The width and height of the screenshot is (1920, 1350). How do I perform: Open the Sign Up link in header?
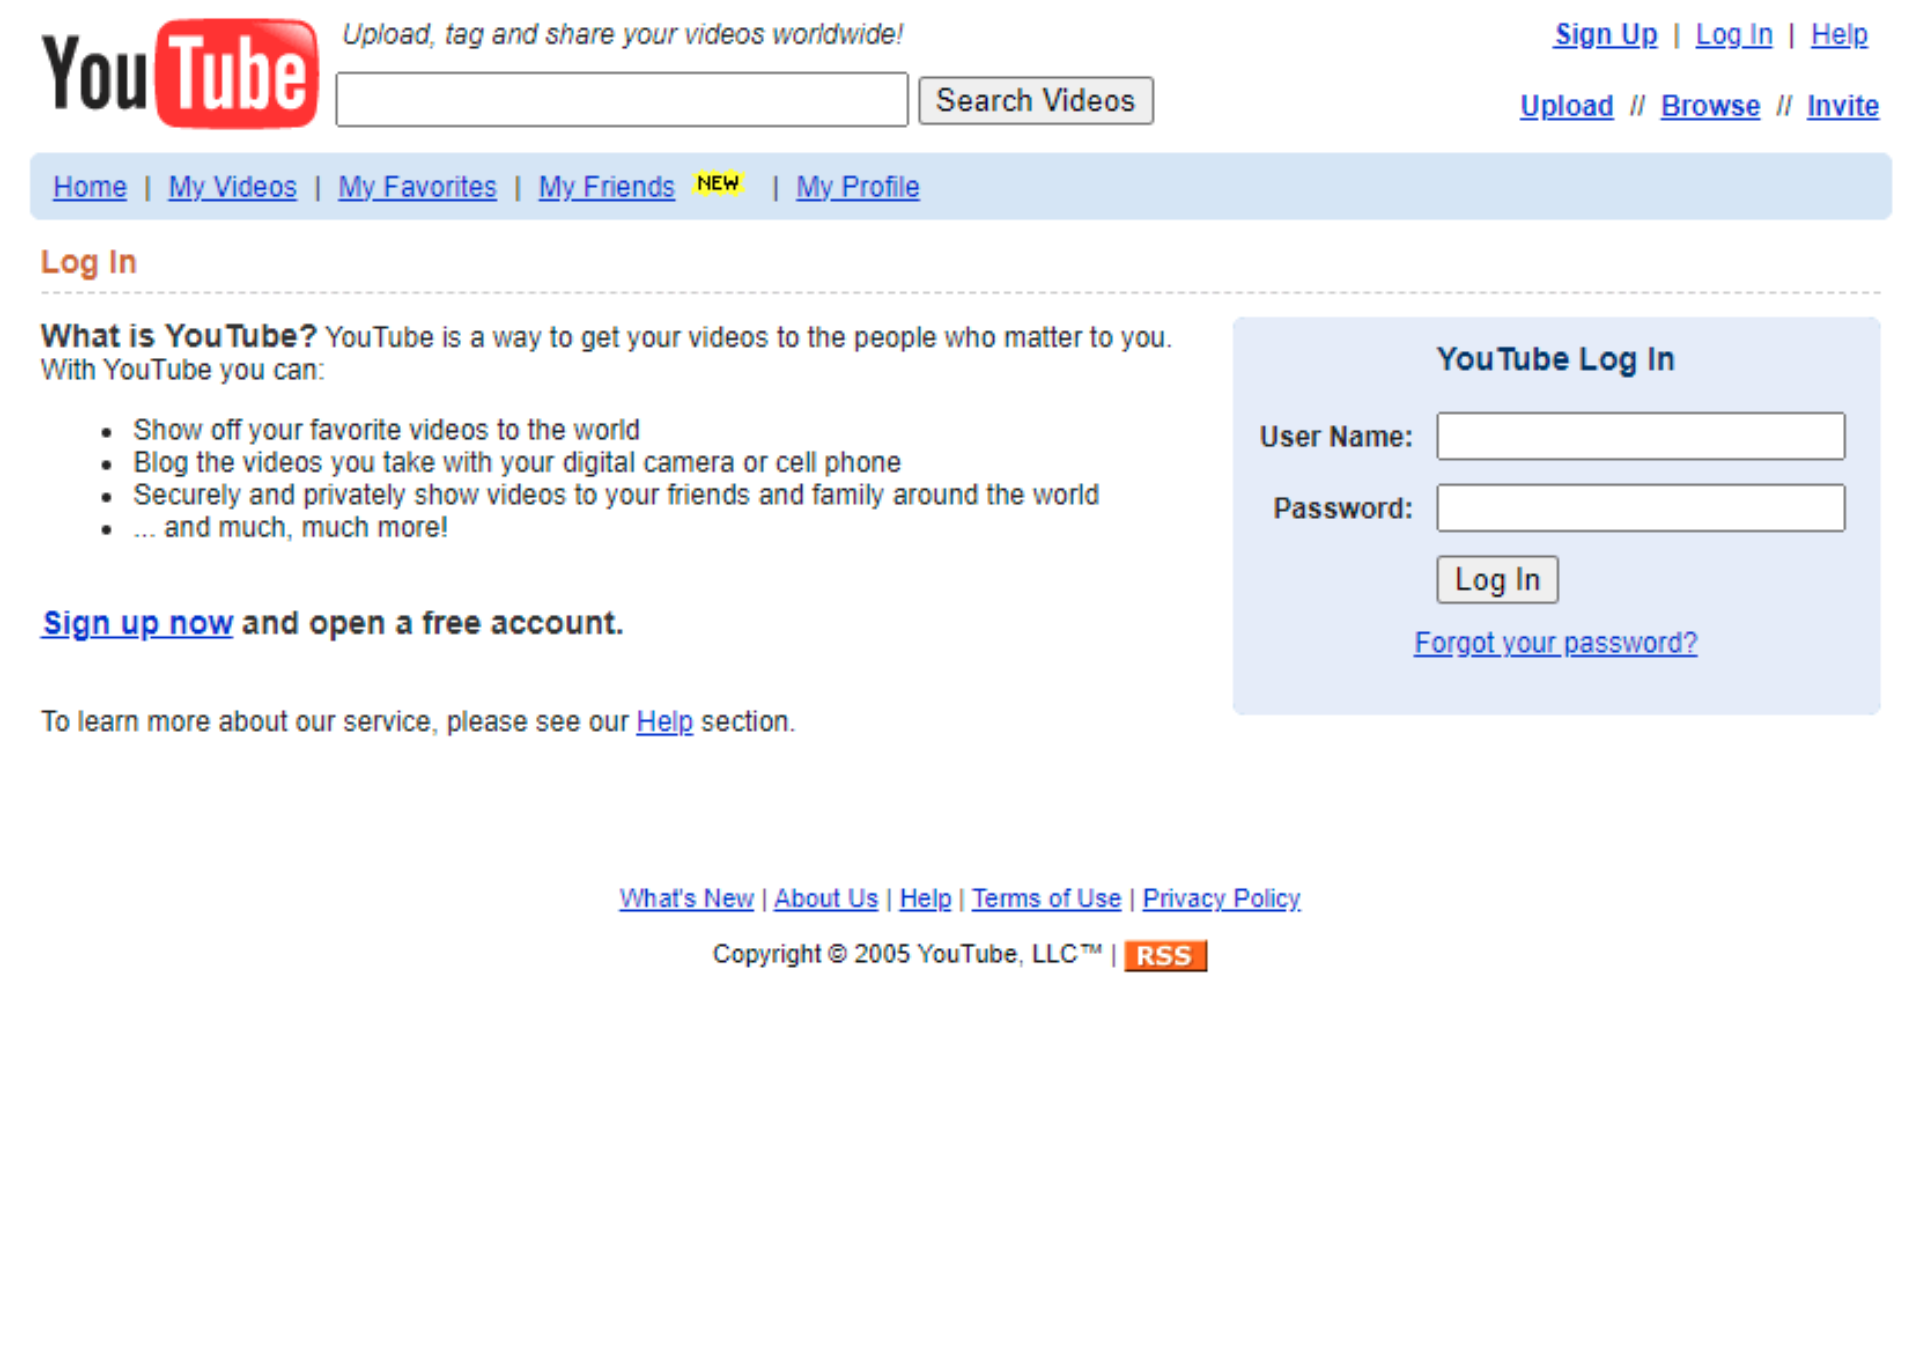[x=1605, y=34]
